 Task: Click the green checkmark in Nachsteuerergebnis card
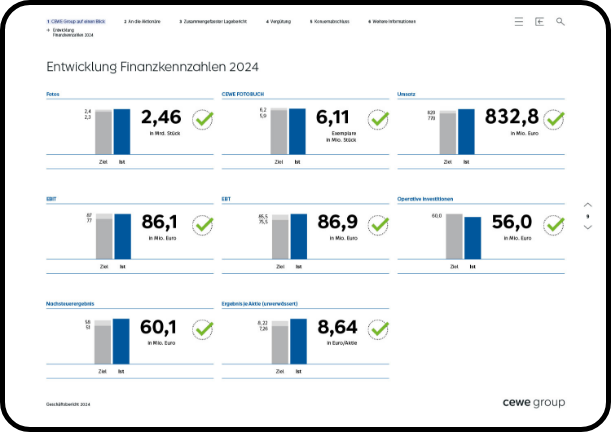coord(203,330)
